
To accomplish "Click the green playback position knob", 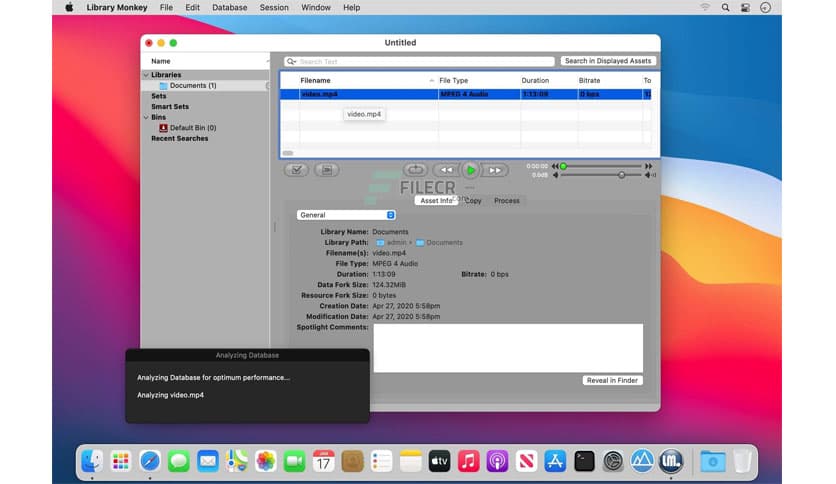I will point(563,166).
